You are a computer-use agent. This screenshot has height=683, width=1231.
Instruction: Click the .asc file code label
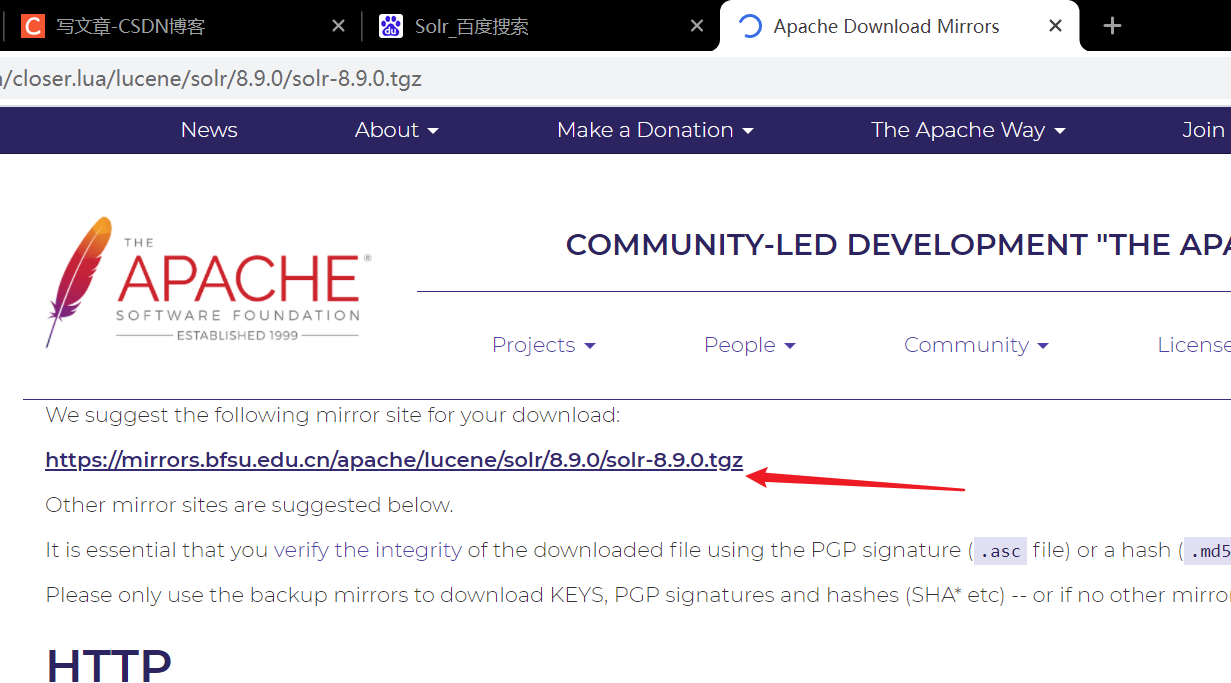(1000, 551)
